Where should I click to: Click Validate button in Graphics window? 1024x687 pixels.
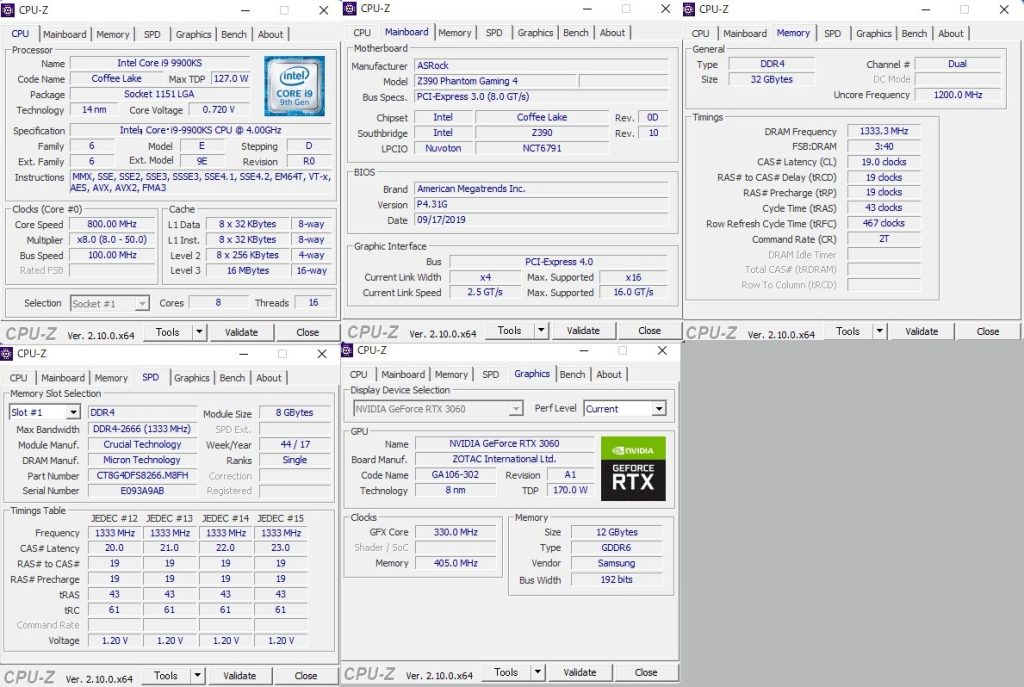point(580,672)
